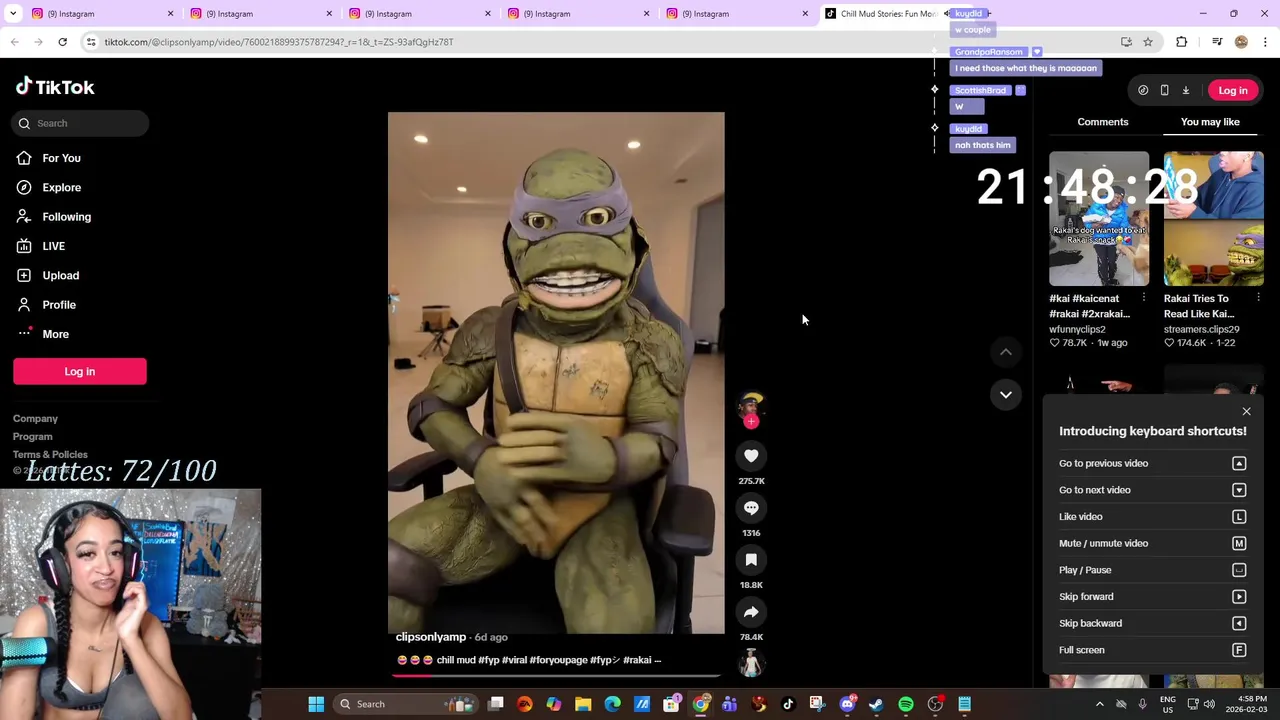Open comments via the speech bubble icon
The height and width of the screenshot is (720, 1280).
[x=751, y=508]
